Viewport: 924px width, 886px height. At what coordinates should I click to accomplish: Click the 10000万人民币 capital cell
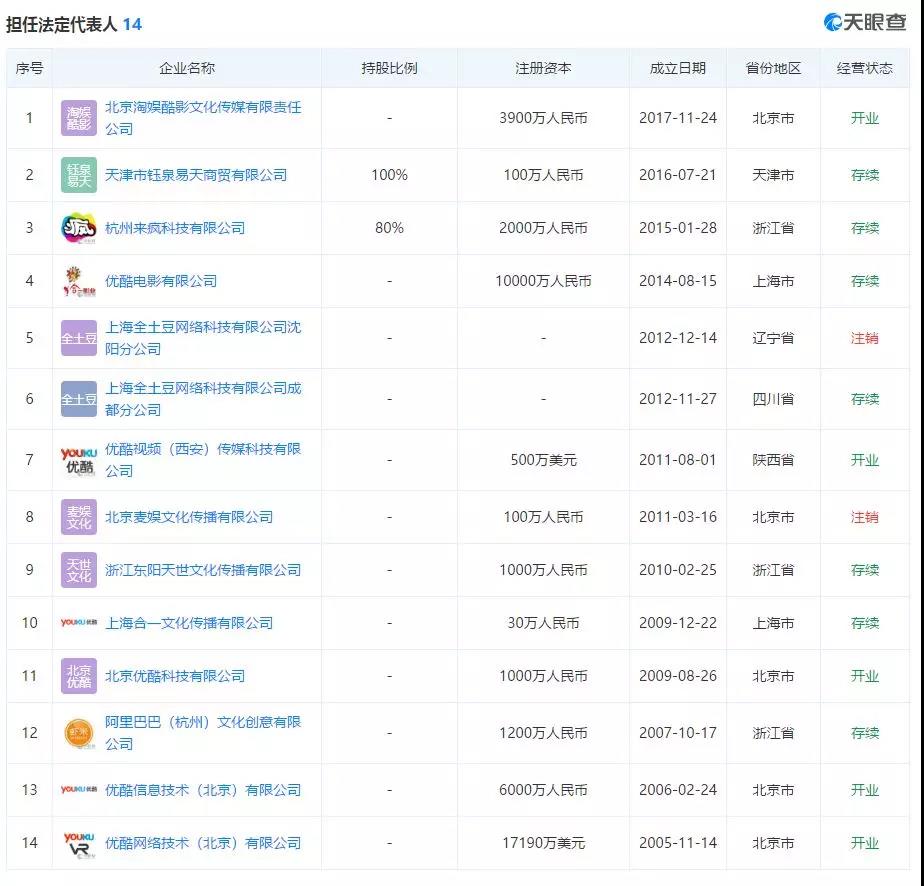543,281
